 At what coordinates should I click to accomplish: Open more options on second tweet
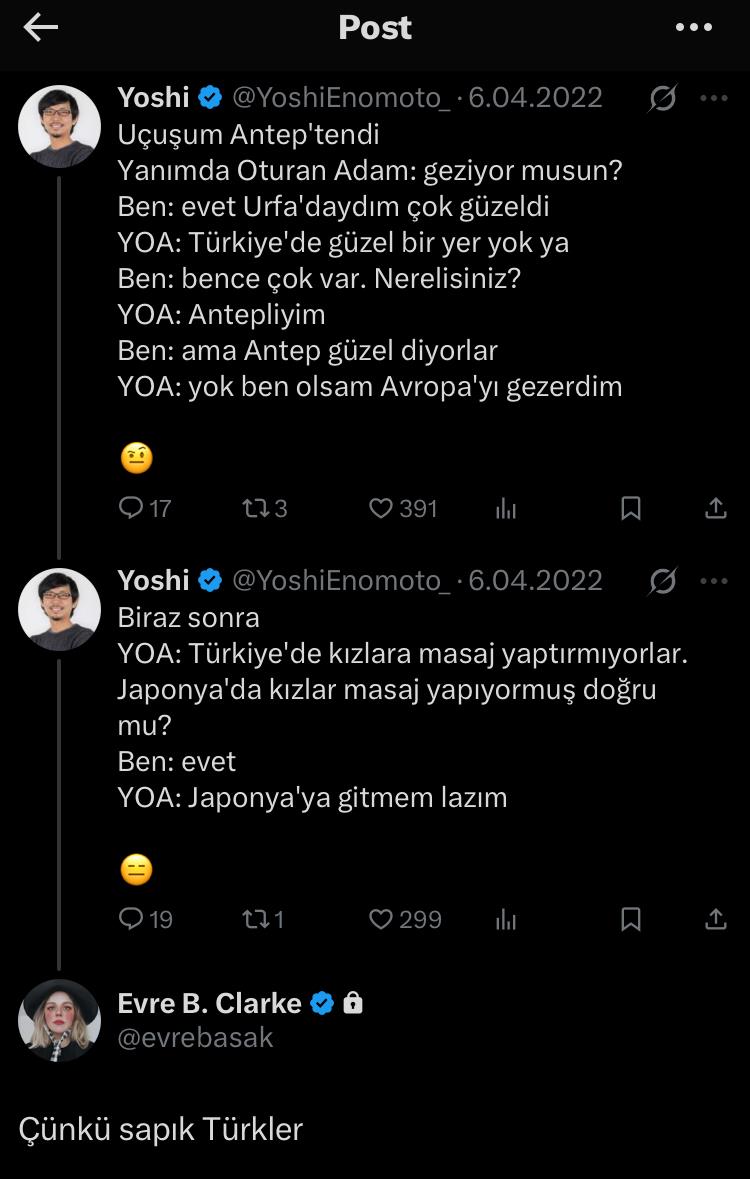(x=714, y=580)
